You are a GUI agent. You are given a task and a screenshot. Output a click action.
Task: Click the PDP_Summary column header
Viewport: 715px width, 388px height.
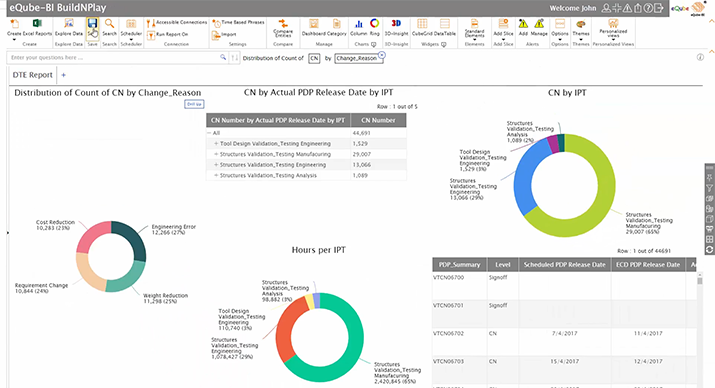pos(459,265)
